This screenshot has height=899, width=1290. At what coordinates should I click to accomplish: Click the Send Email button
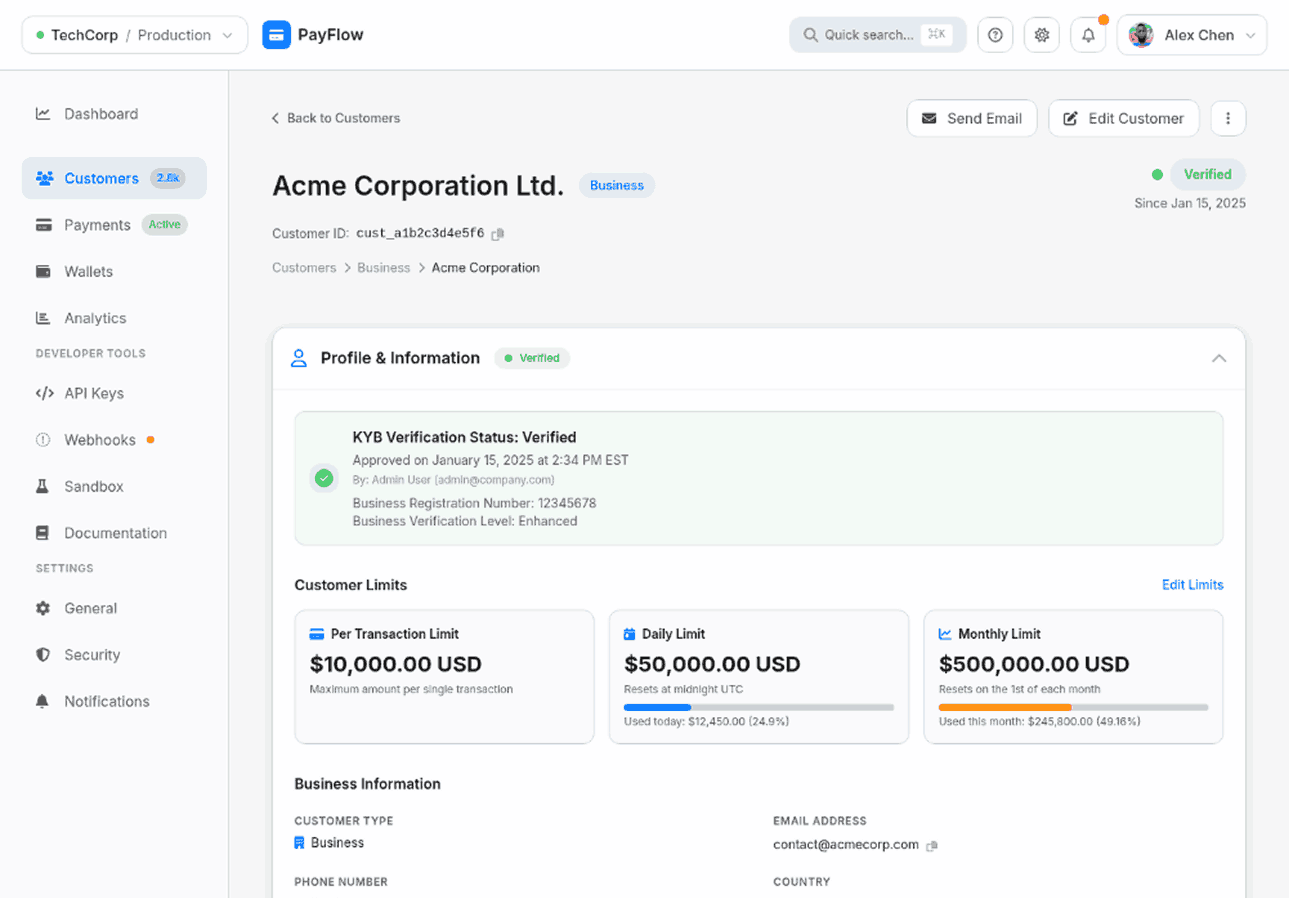pos(971,118)
